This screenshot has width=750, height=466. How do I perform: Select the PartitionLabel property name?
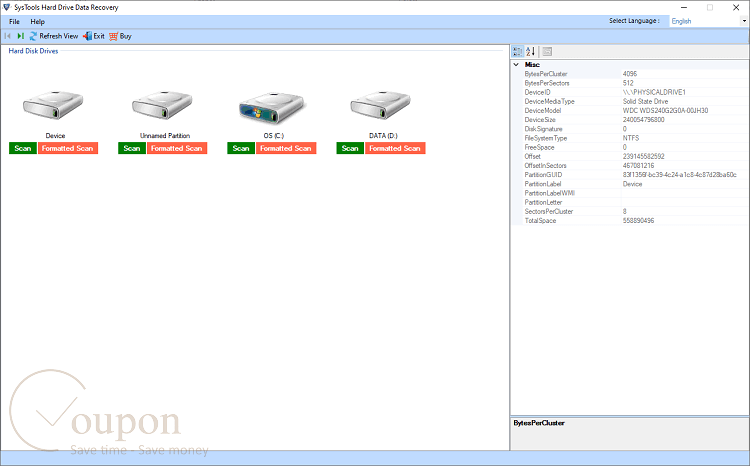pyautogui.click(x=543, y=184)
